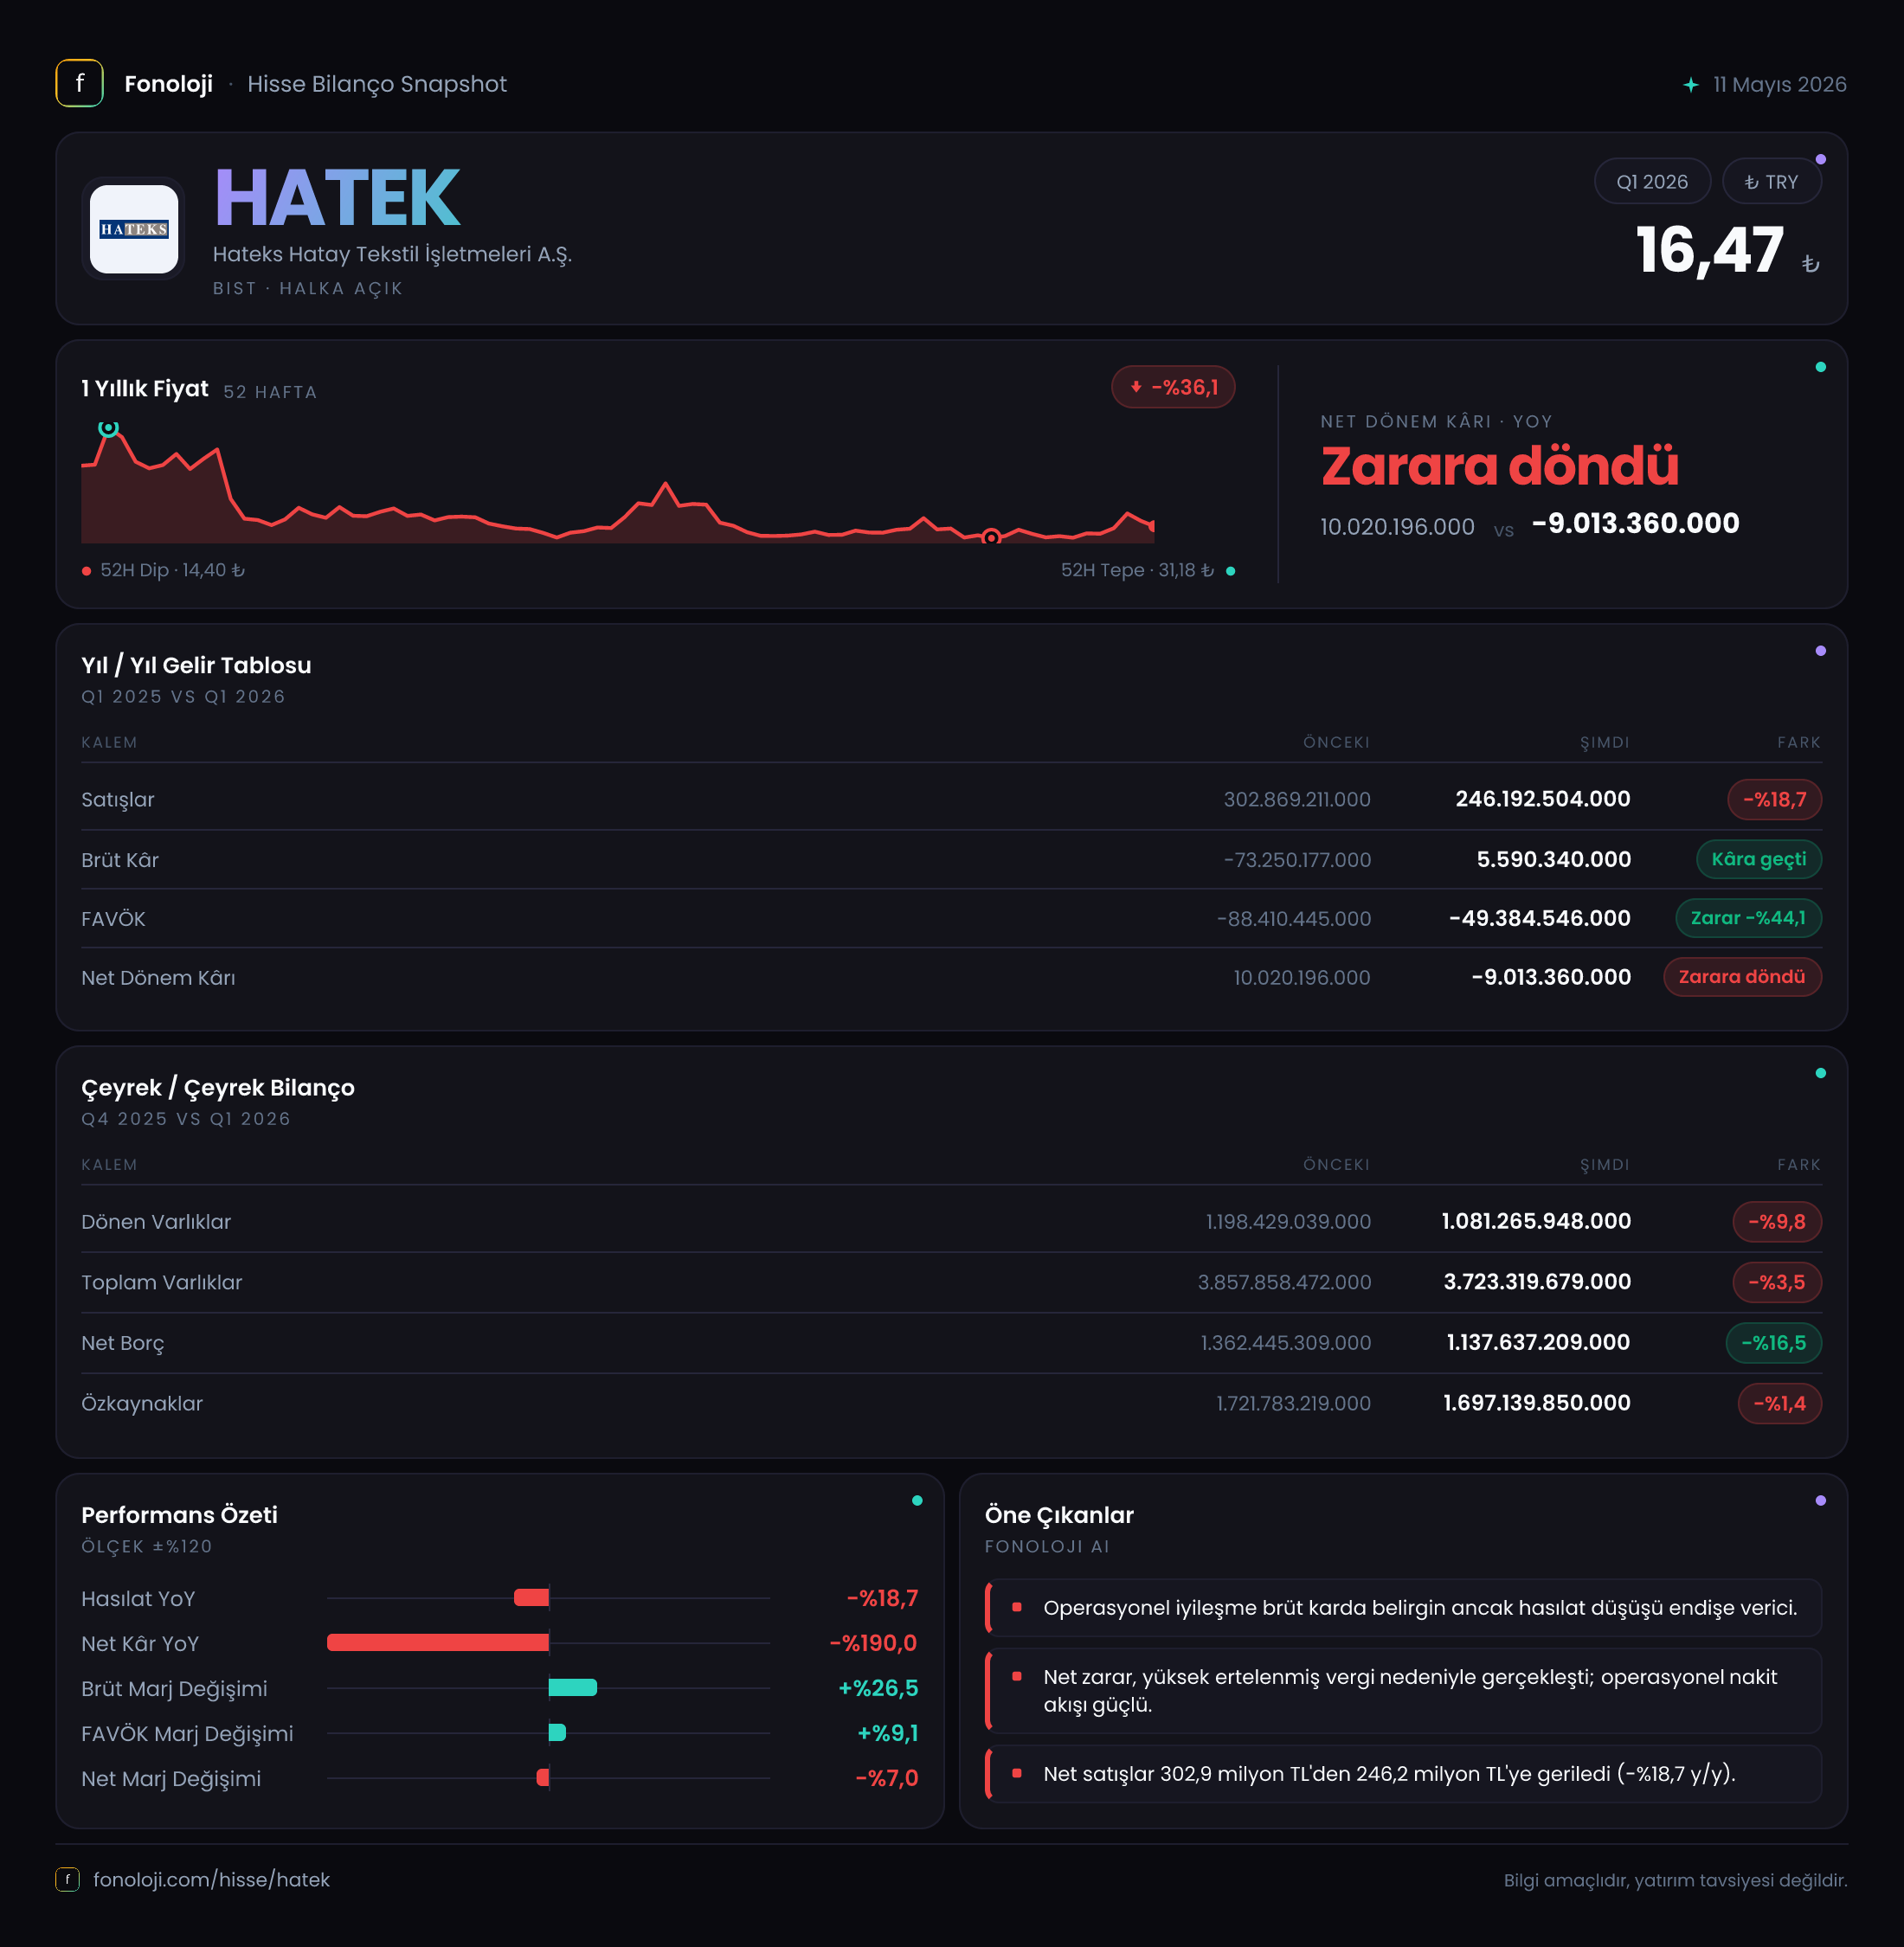Click the Hasılat YoY red bar

531,1598
